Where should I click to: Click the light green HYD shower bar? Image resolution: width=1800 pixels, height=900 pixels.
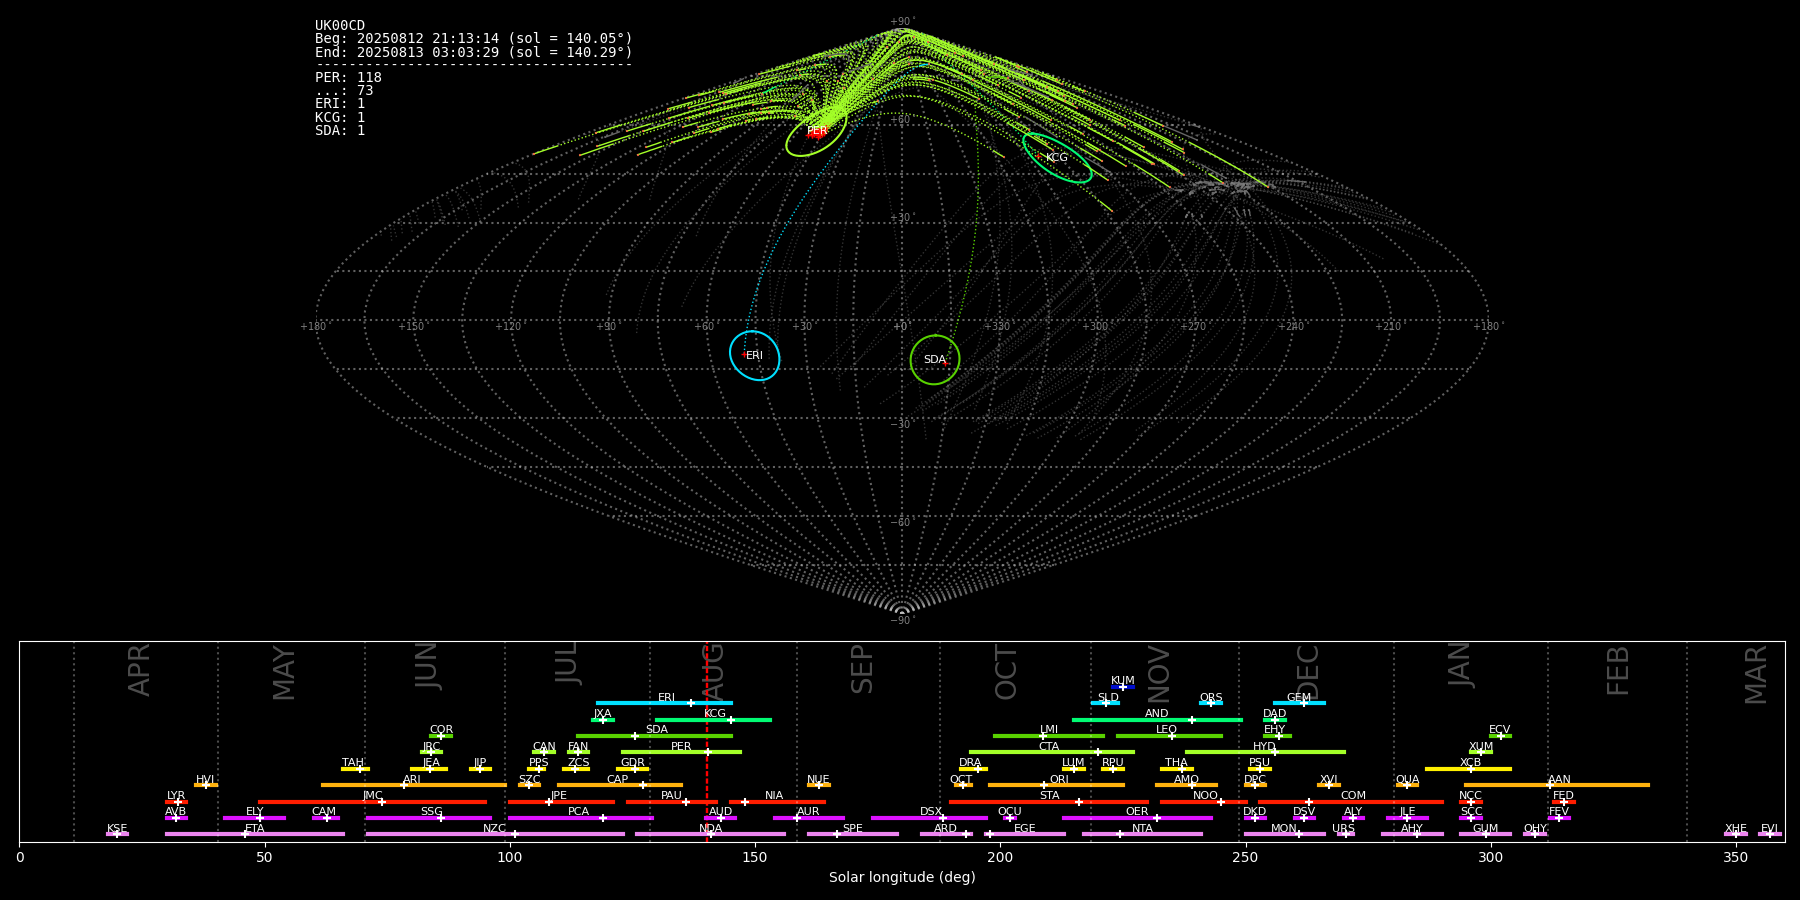(1265, 752)
